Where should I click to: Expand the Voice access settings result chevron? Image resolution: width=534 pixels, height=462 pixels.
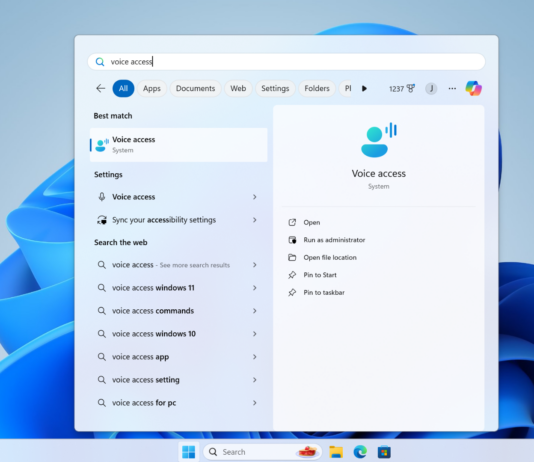click(x=254, y=197)
